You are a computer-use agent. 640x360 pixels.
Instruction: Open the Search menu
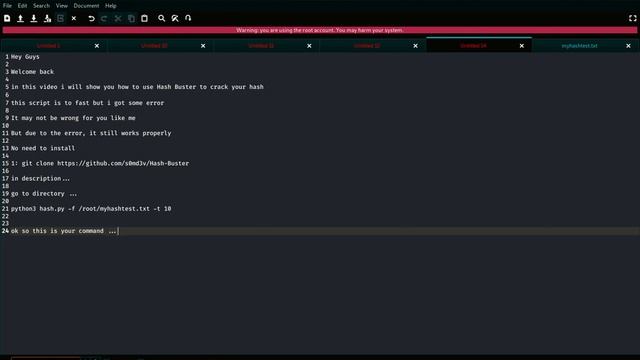tap(41, 6)
